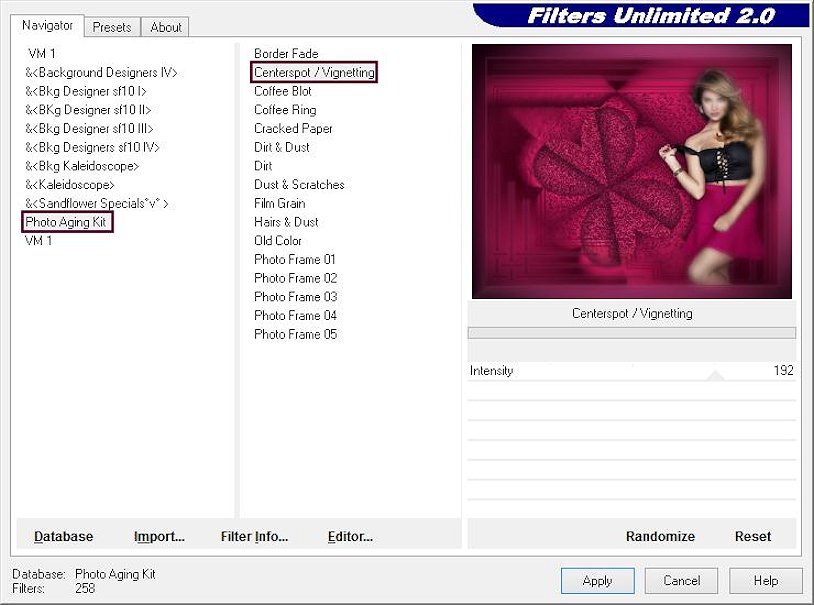The height and width of the screenshot is (605, 814).
Task: Select &<Bkg Designers sf10 IV> category
Action: pyautogui.click(x=92, y=147)
